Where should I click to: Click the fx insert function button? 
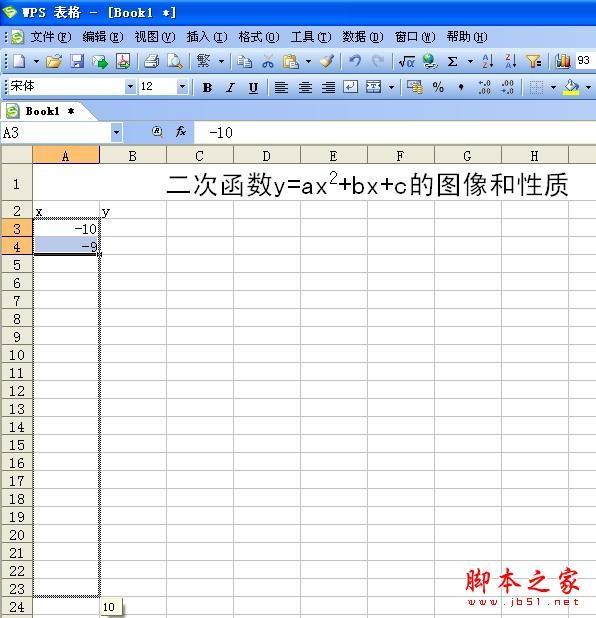click(181, 132)
